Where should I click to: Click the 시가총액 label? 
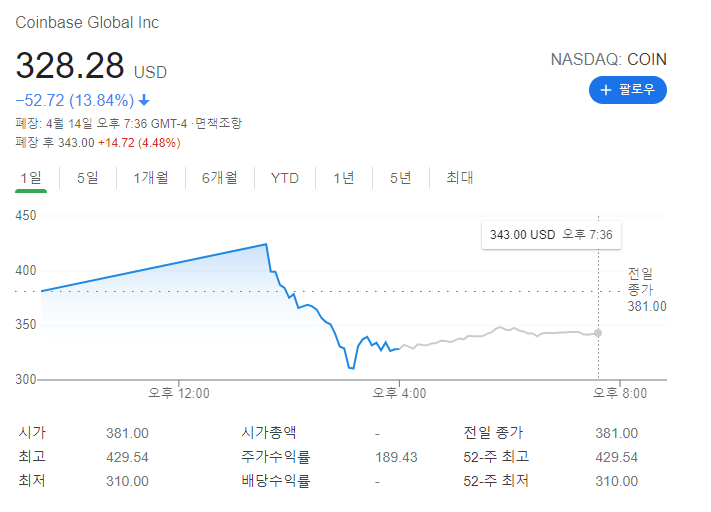268,433
